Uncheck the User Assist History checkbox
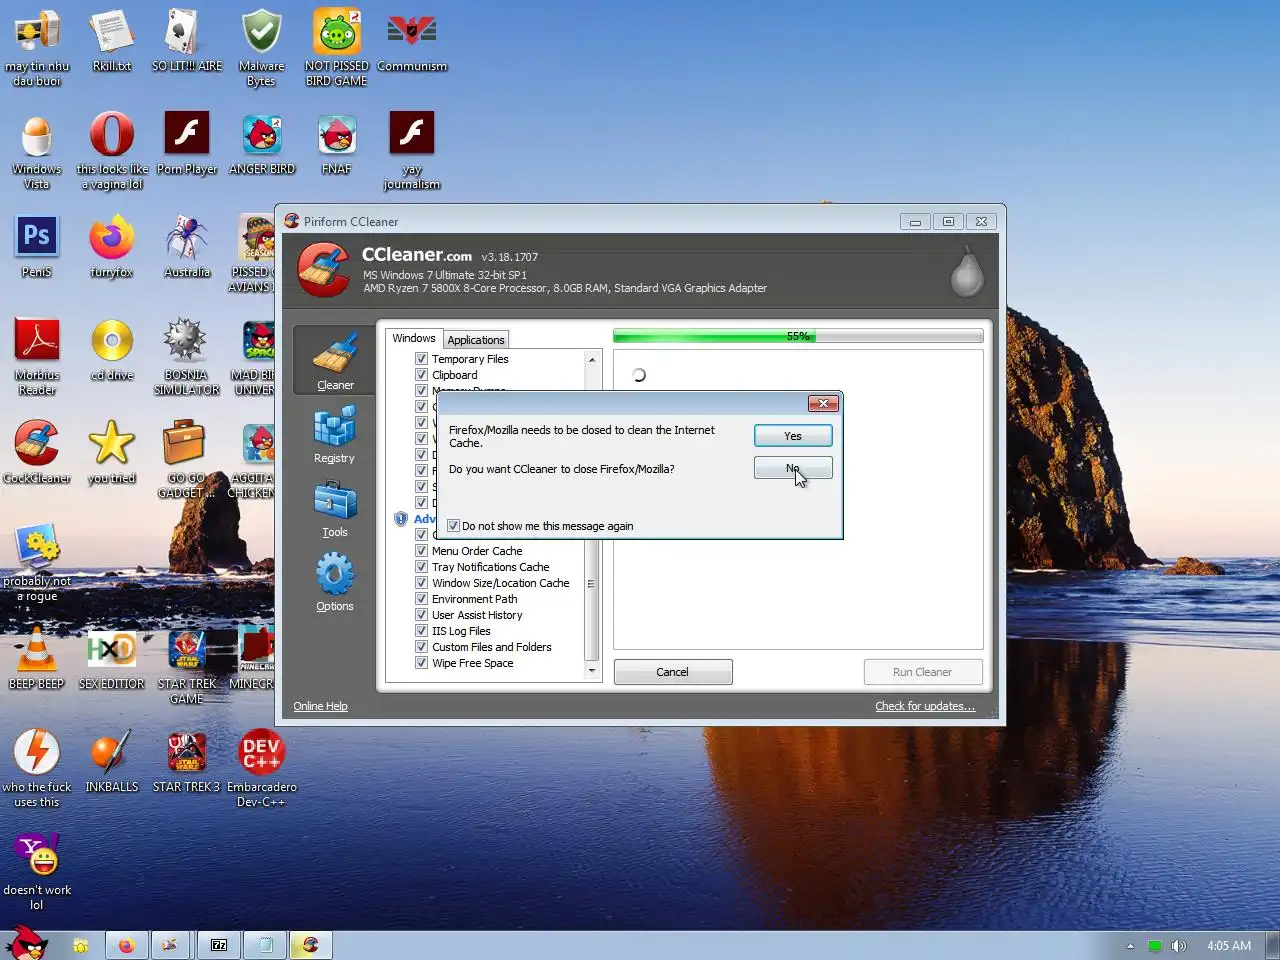1280x960 pixels. coord(421,615)
